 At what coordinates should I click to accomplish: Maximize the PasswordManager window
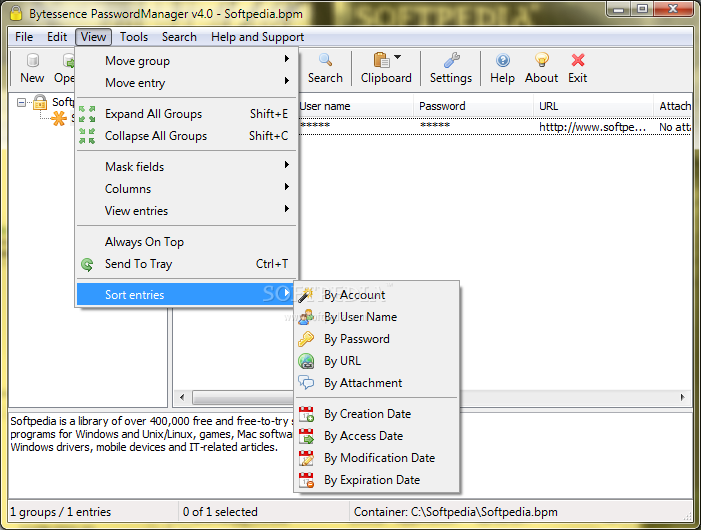(x=642, y=8)
